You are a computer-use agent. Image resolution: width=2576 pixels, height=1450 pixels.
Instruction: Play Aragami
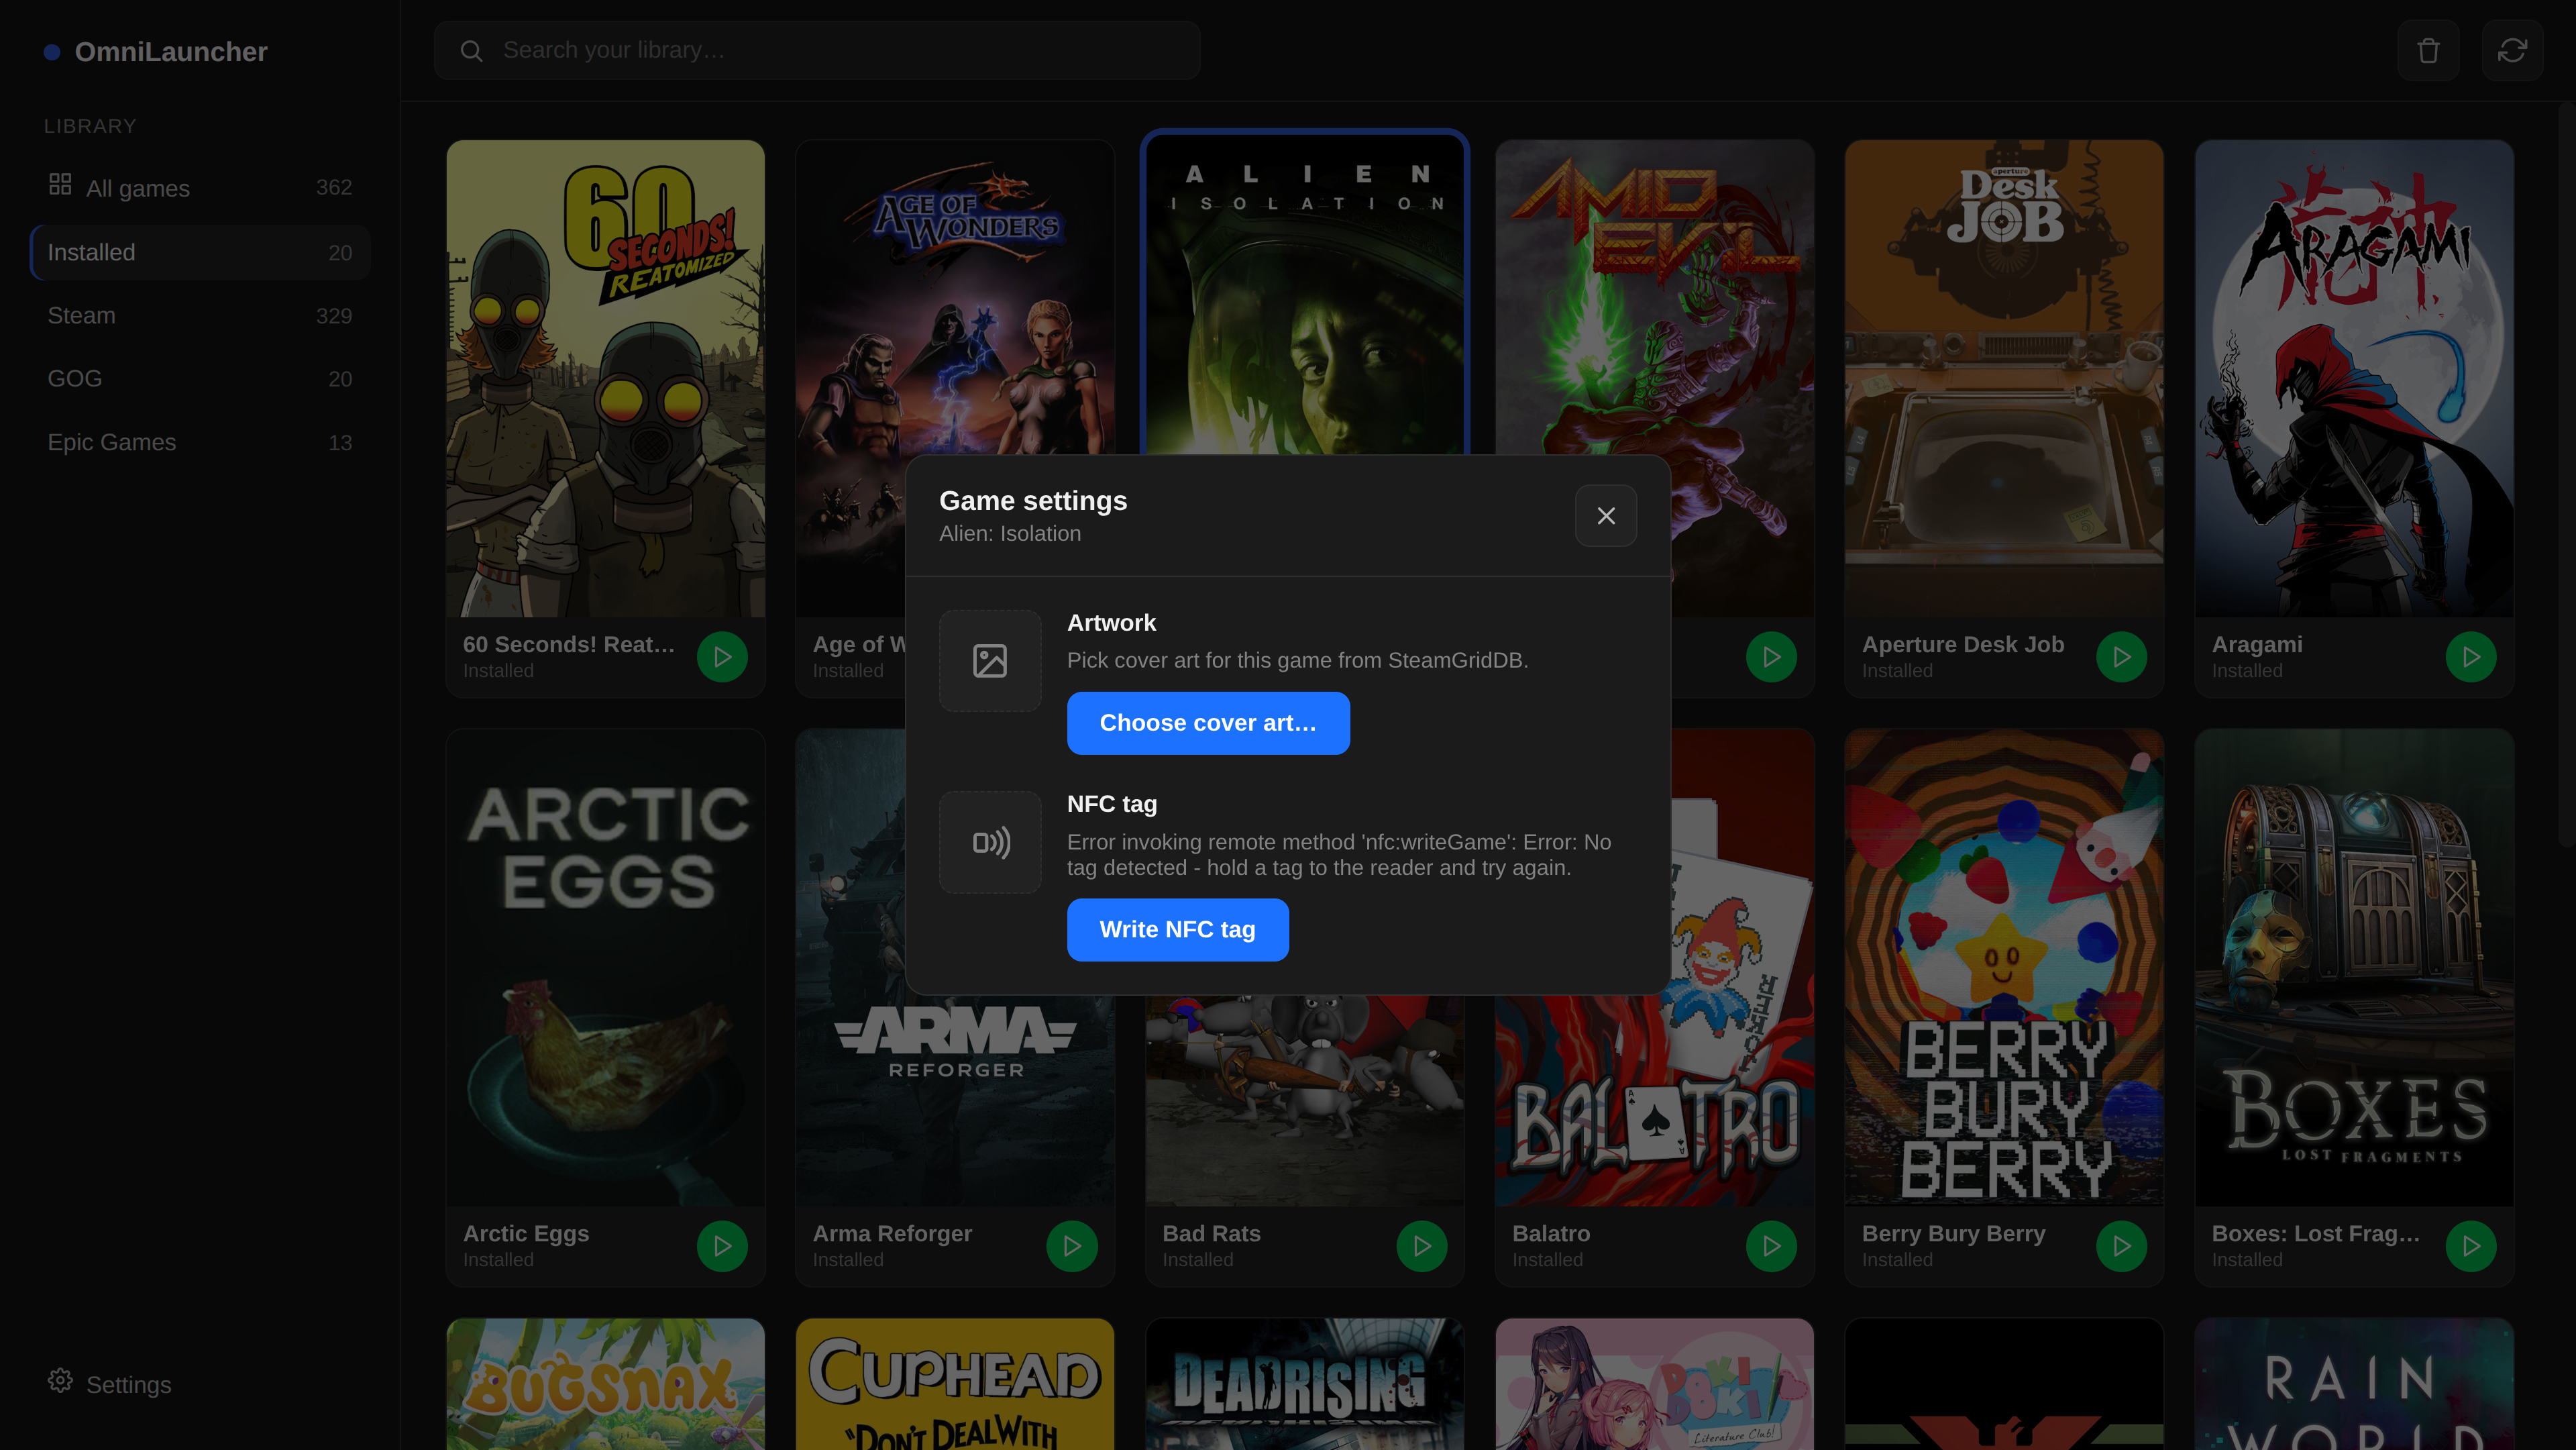point(2471,657)
